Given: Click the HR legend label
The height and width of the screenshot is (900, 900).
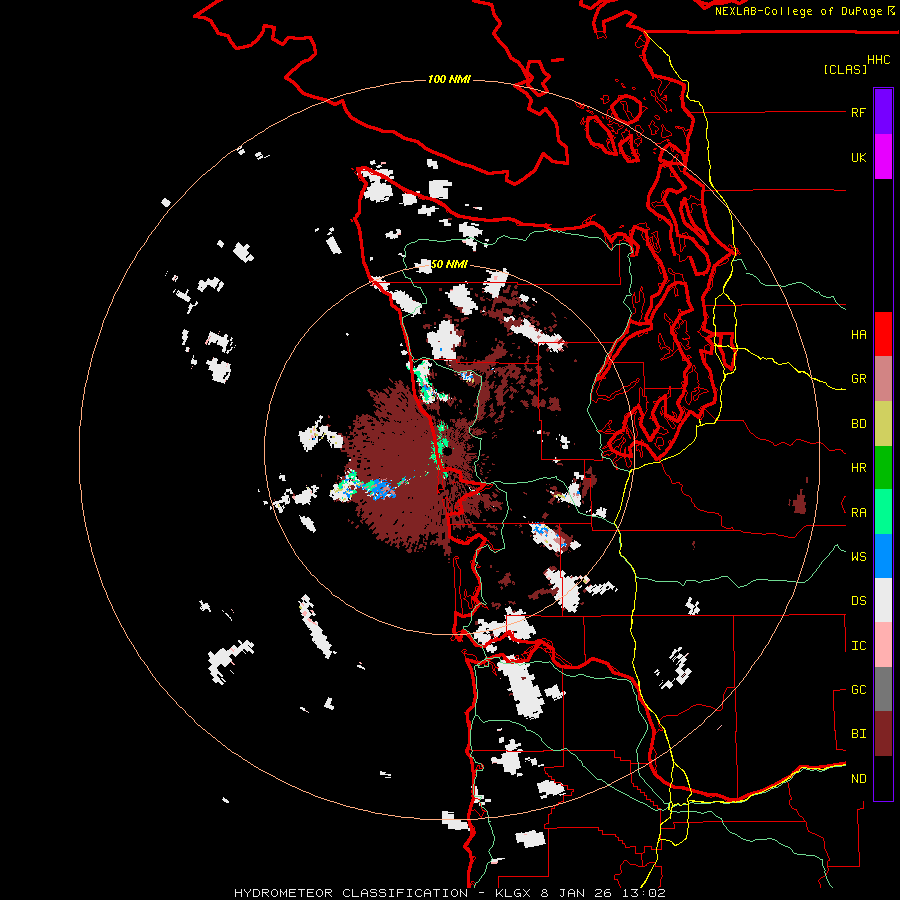Looking at the screenshot, I should pyautogui.click(x=858, y=468).
